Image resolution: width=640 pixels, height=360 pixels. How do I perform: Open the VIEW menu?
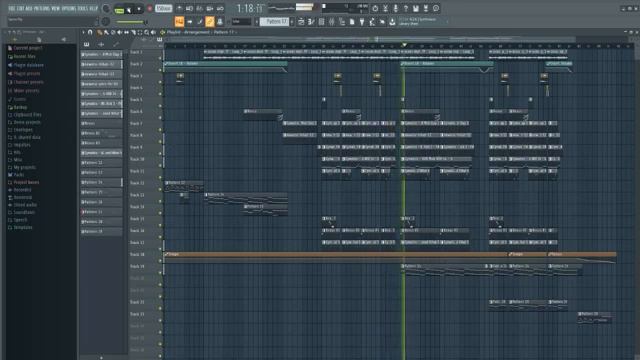56,9
